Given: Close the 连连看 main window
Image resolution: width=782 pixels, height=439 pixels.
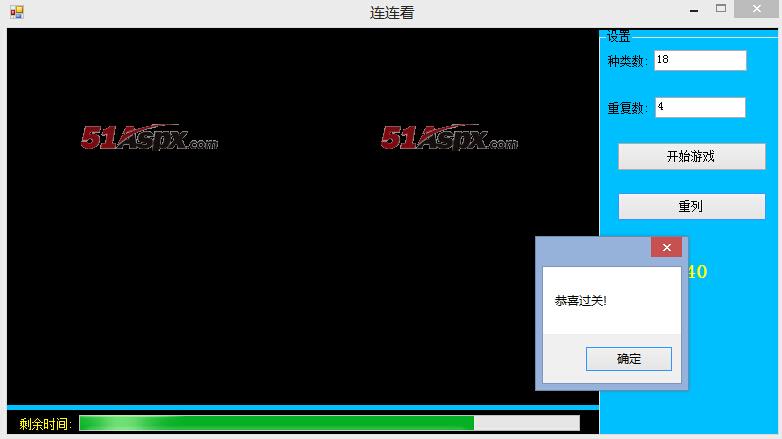Looking at the screenshot, I should [x=757, y=9].
